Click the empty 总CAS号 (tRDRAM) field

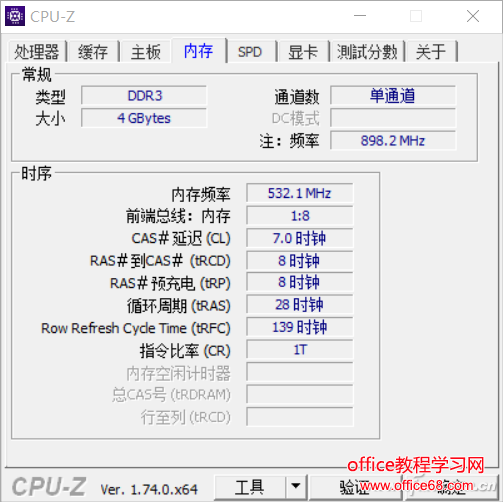299,395
